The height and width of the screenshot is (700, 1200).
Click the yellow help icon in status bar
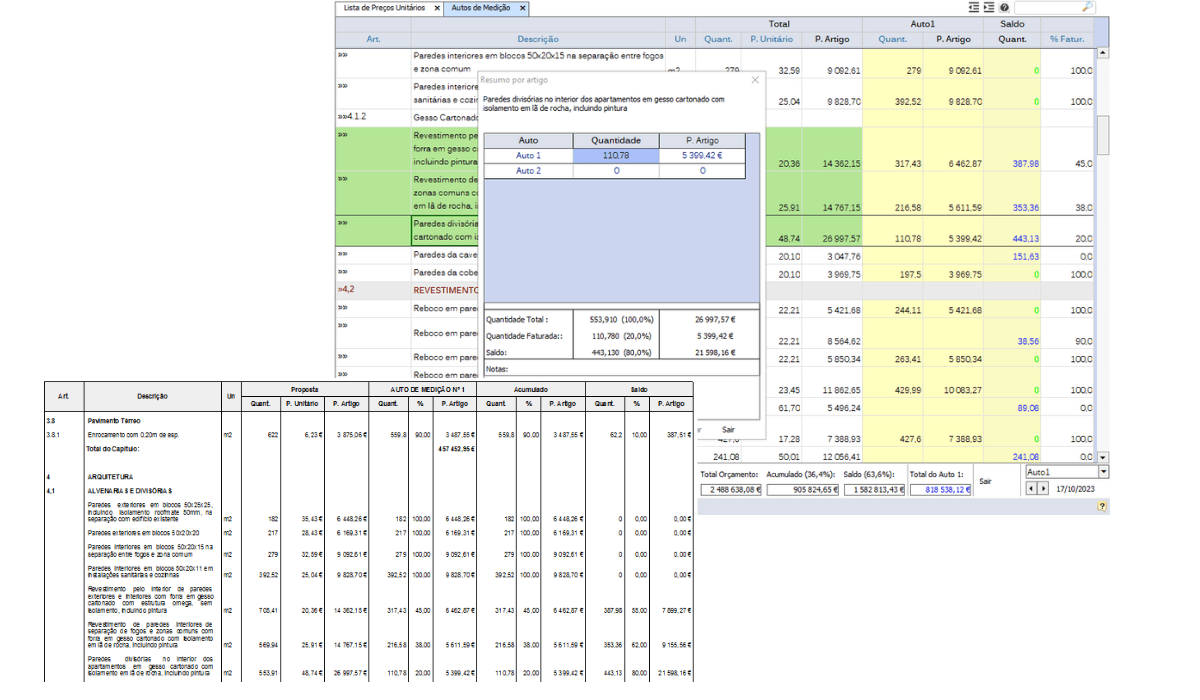[1102, 507]
